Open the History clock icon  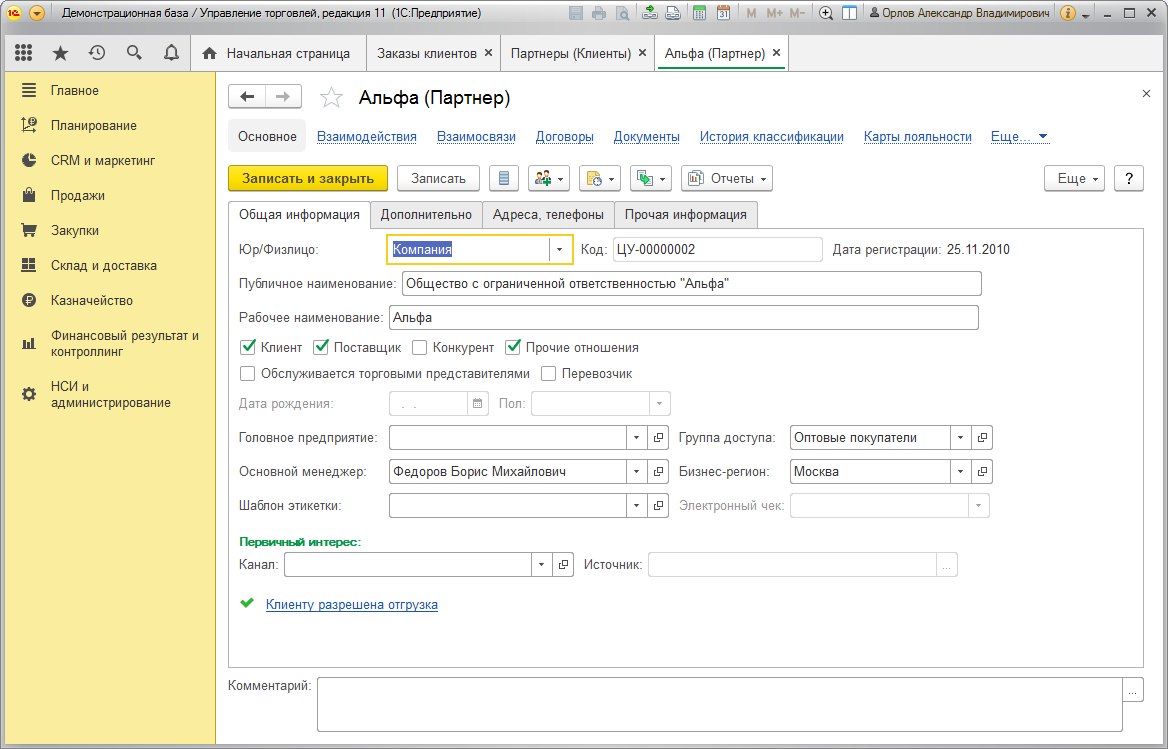click(x=97, y=53)
